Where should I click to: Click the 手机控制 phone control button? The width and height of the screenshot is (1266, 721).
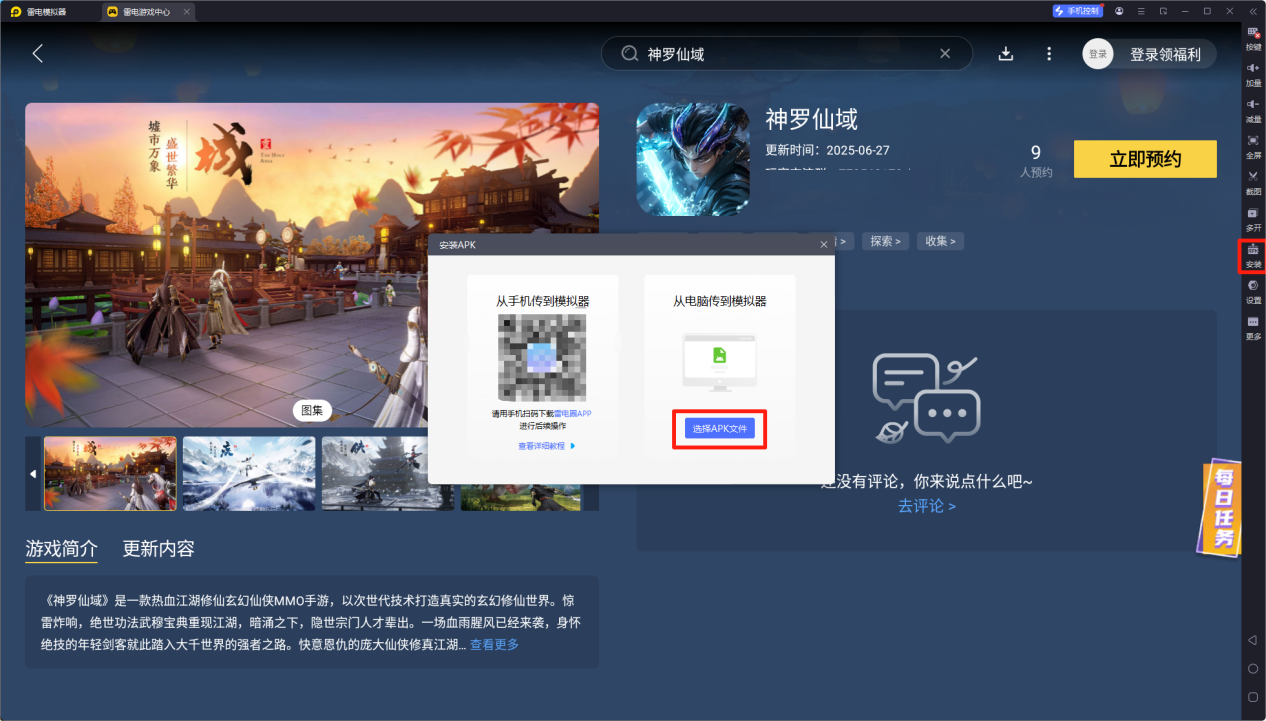pyautogui.click(x=1077, y=11)
